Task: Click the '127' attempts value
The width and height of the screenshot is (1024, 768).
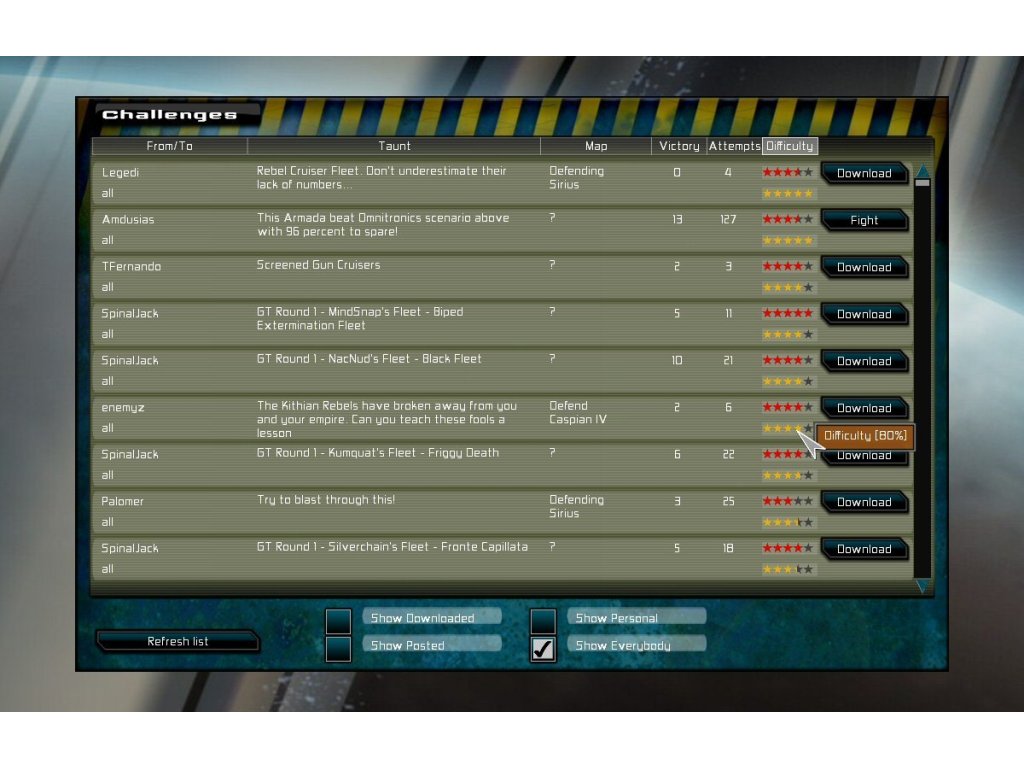Action: pyautogui.click(x=728, y=219)
